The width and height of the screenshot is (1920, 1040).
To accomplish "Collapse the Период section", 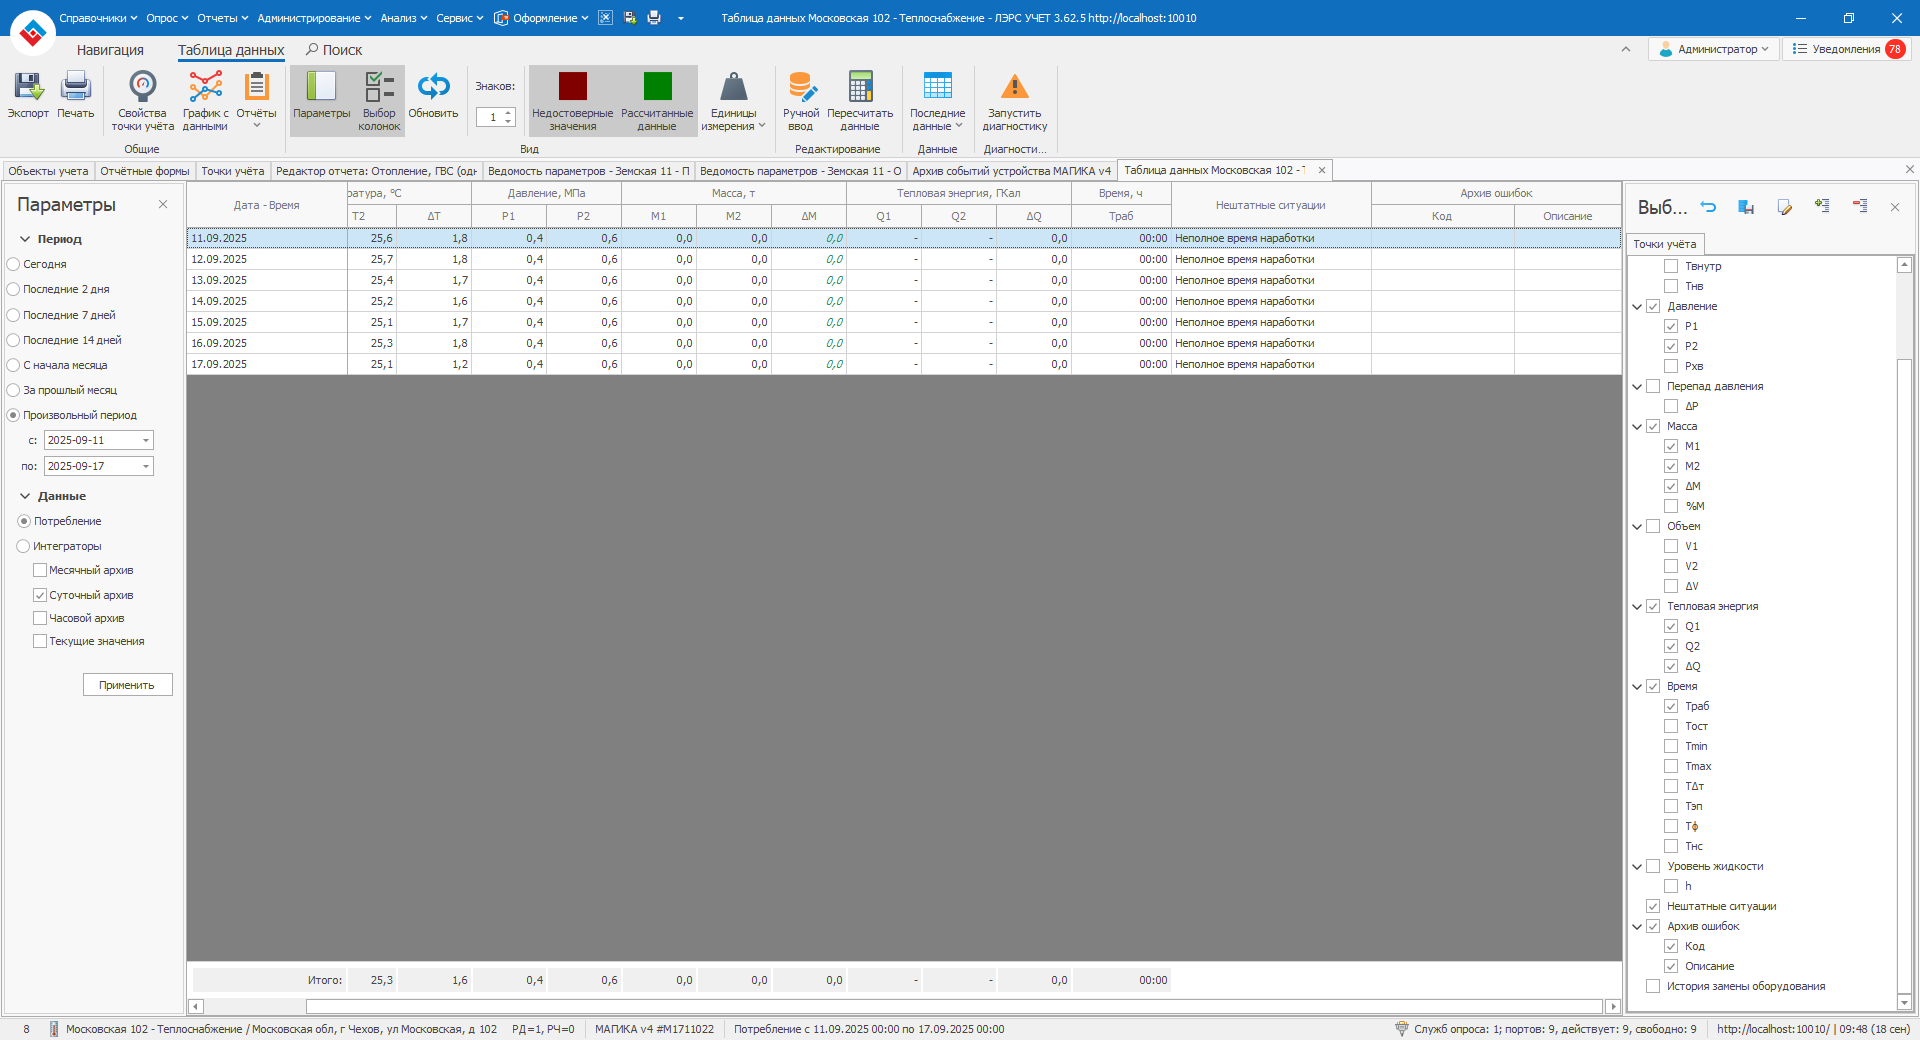I will tap(25, 239).
